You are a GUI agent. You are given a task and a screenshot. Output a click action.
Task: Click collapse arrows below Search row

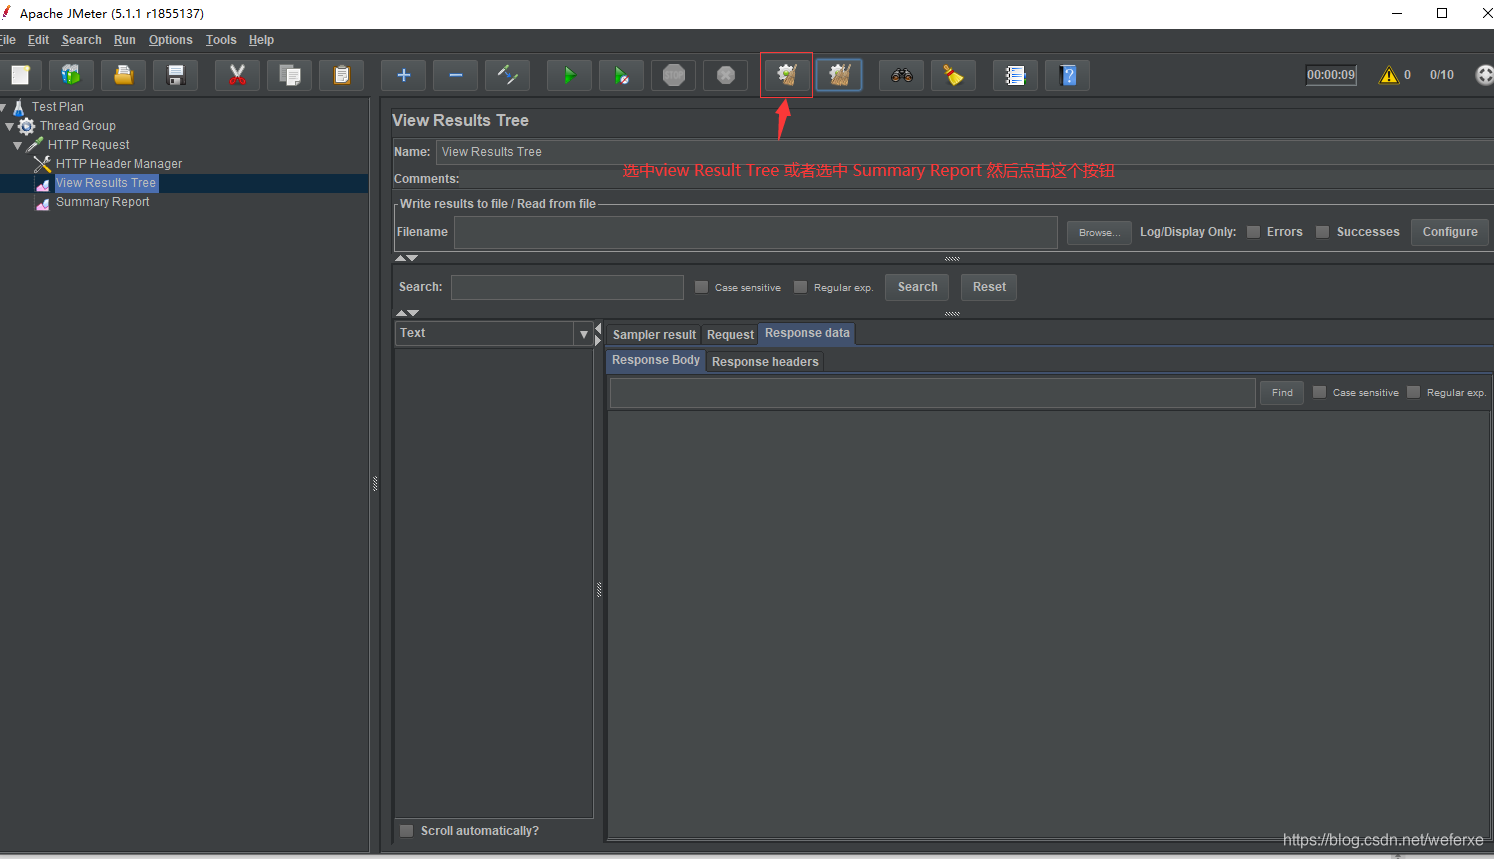pyautogui.click(x=406, y=313)
